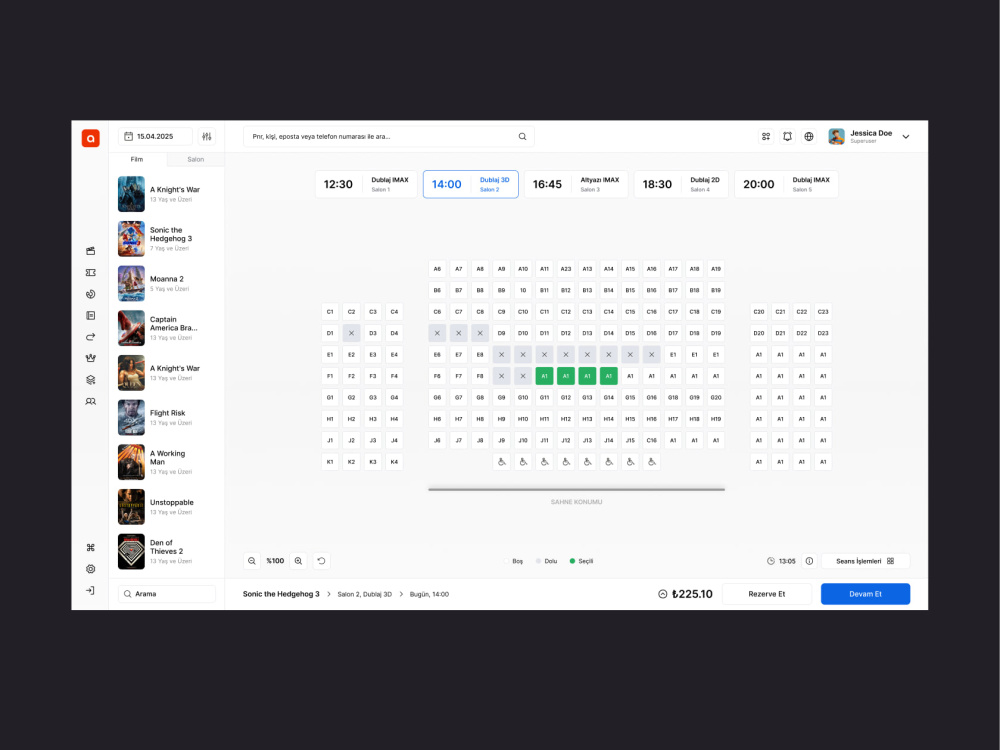Reset seat map zoom rotation icon
The image size is (1000, 750).
(321, 561)
